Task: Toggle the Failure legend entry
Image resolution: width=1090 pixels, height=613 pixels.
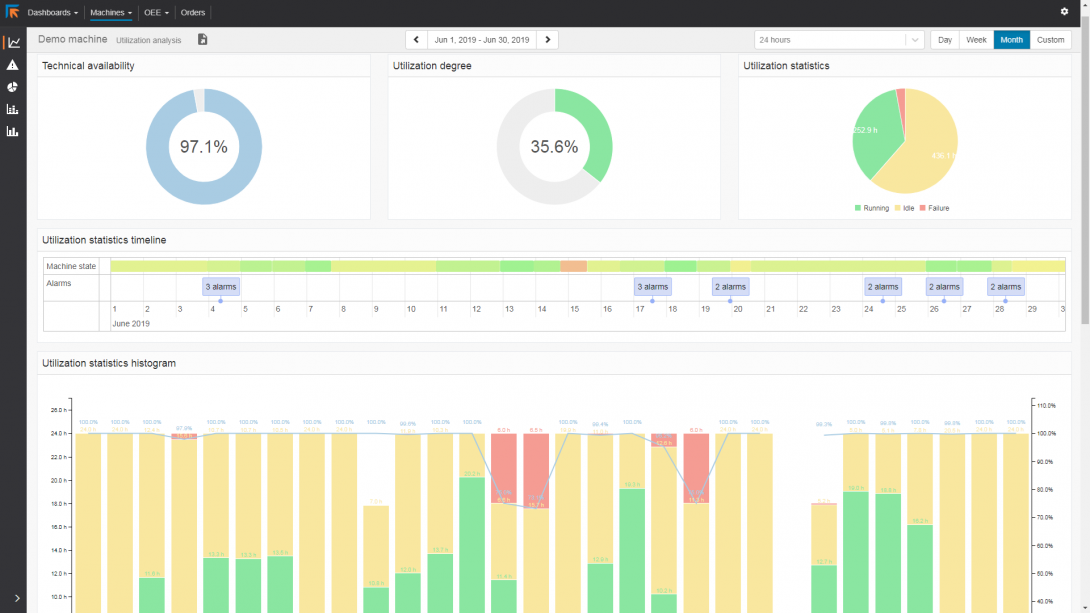Action: [934, 208]
